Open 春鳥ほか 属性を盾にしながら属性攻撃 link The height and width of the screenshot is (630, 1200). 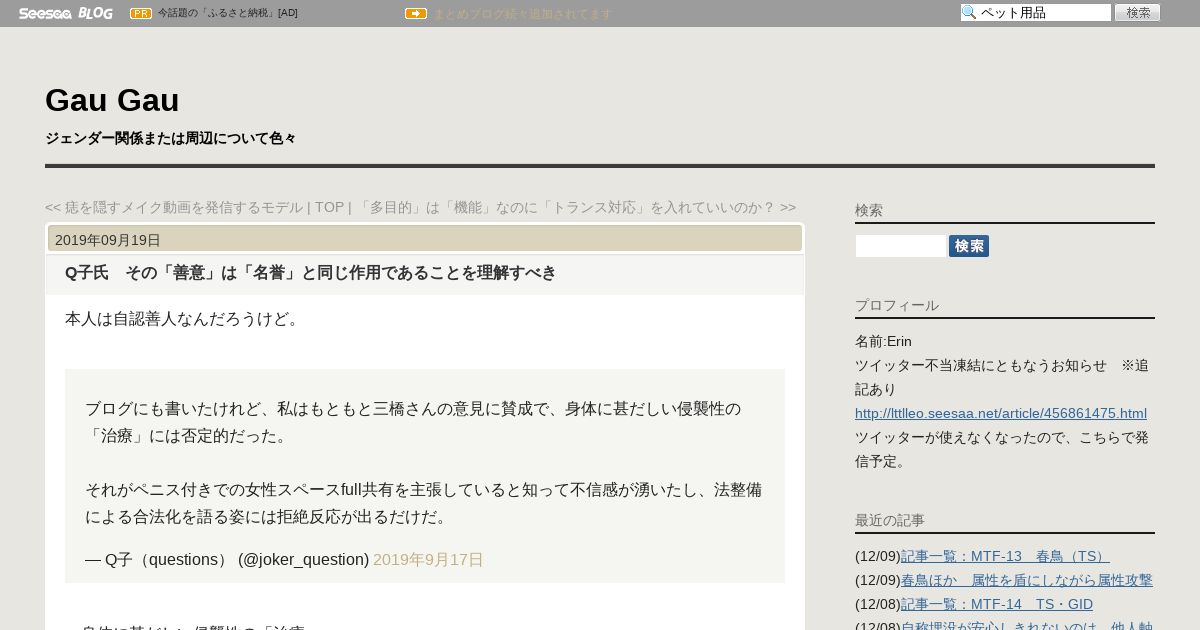[1027, 580]
